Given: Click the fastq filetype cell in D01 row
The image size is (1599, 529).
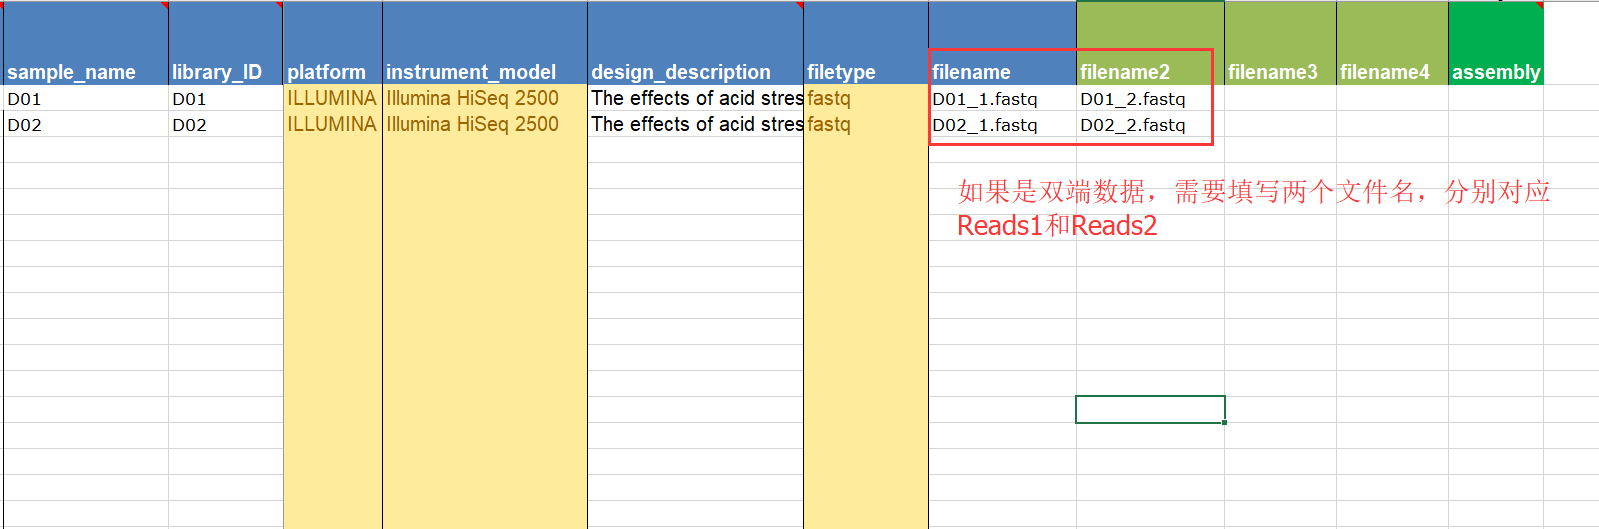Looking at the screenshot, I should 865,99.
